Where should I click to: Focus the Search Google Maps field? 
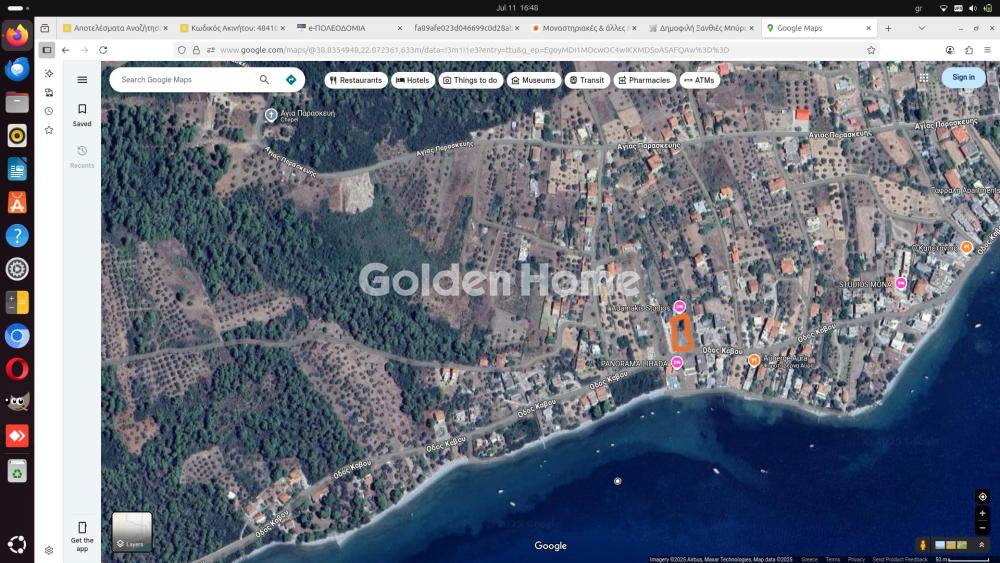pyautogui.click(x=185, y=80)
